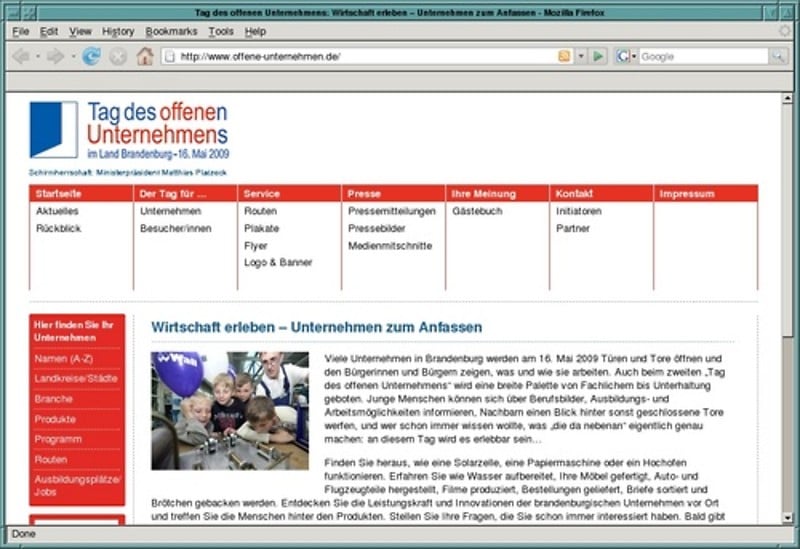Open the View menu
Image resolution: width=800 pixels, height=549 pixels.
tap(80, 32)
